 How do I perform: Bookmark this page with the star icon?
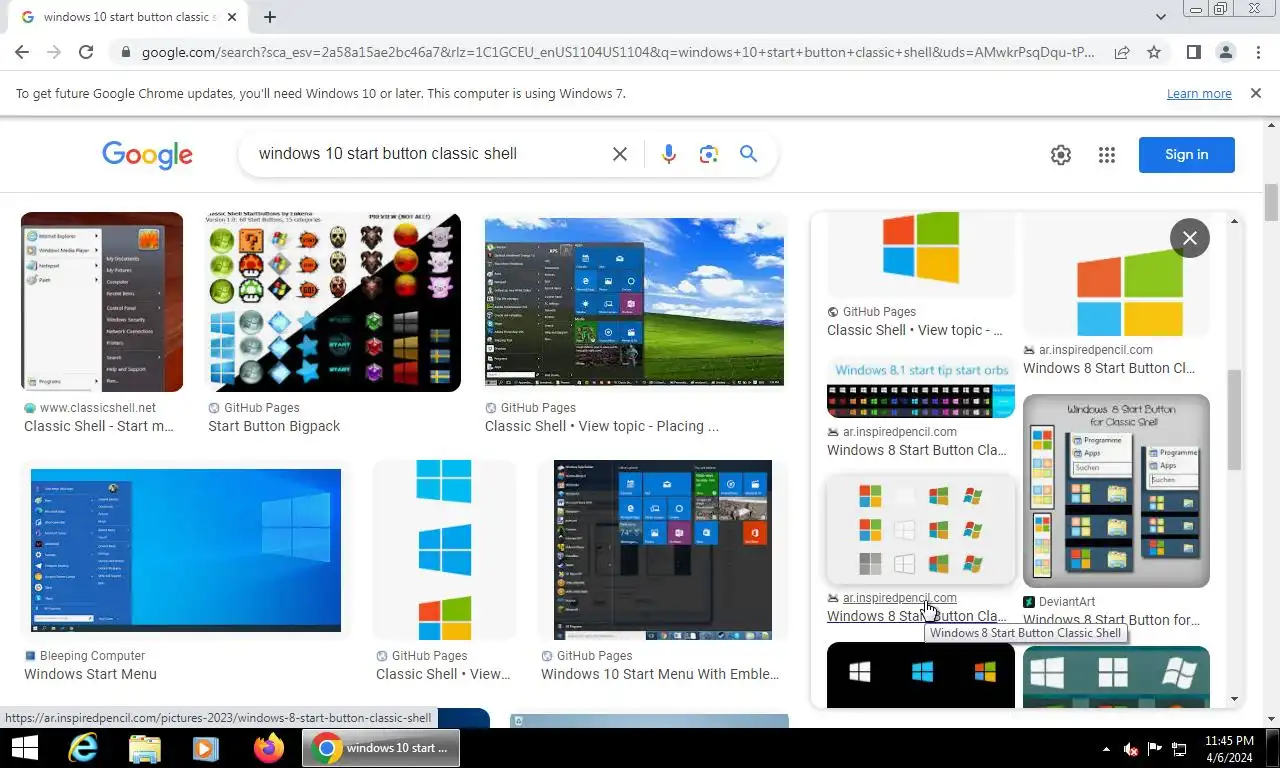coord(1154,52)
